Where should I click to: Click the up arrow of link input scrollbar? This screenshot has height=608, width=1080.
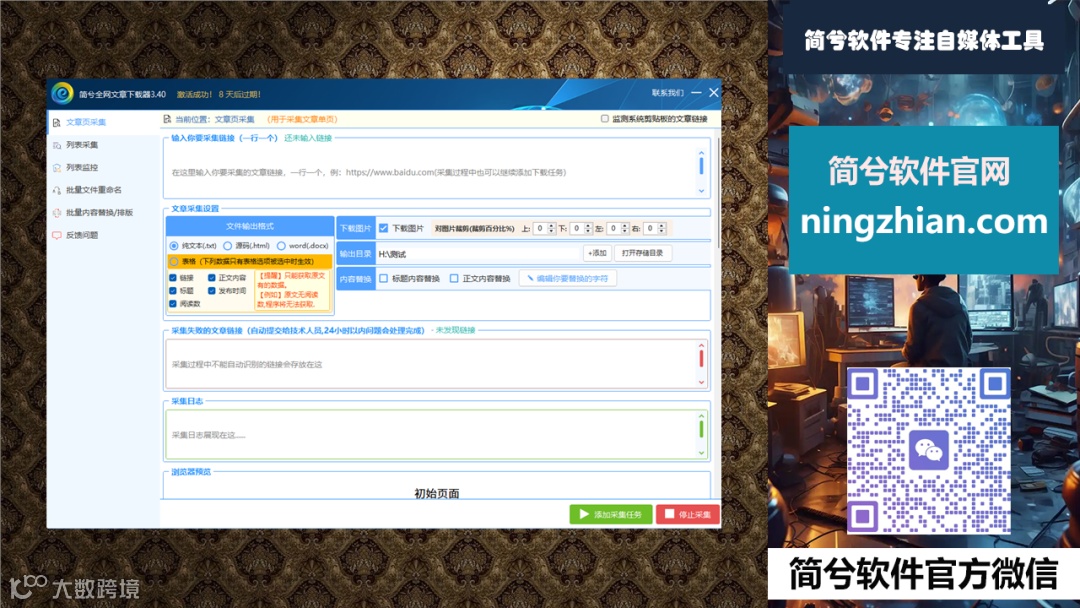701,153
